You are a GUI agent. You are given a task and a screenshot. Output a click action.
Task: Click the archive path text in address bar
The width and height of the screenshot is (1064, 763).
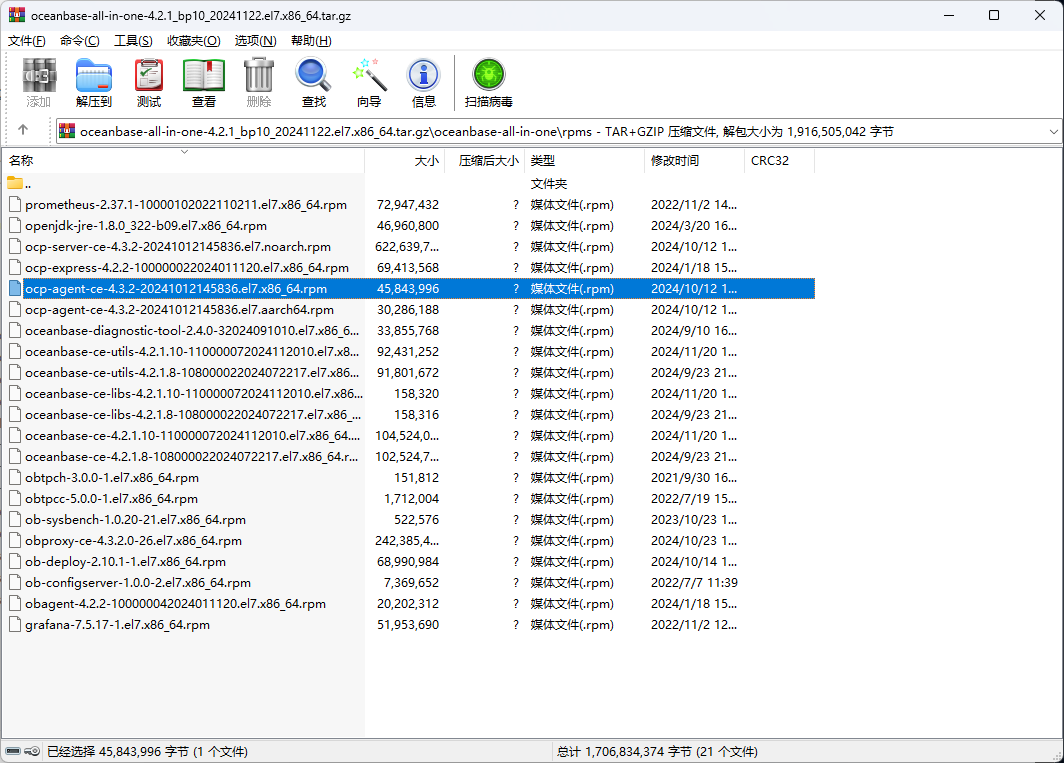tap(487, 132)
